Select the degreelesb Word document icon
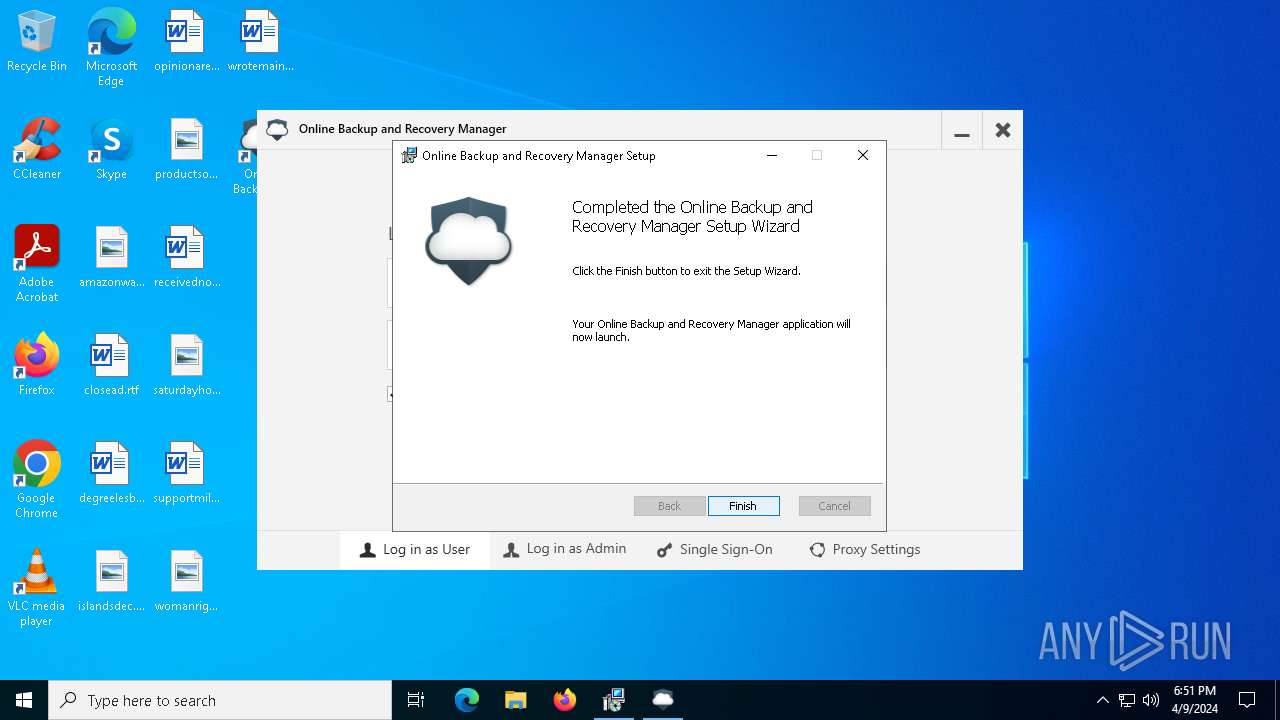The width and height of the screenshot is (1280, 720). (x=111, y=474)
